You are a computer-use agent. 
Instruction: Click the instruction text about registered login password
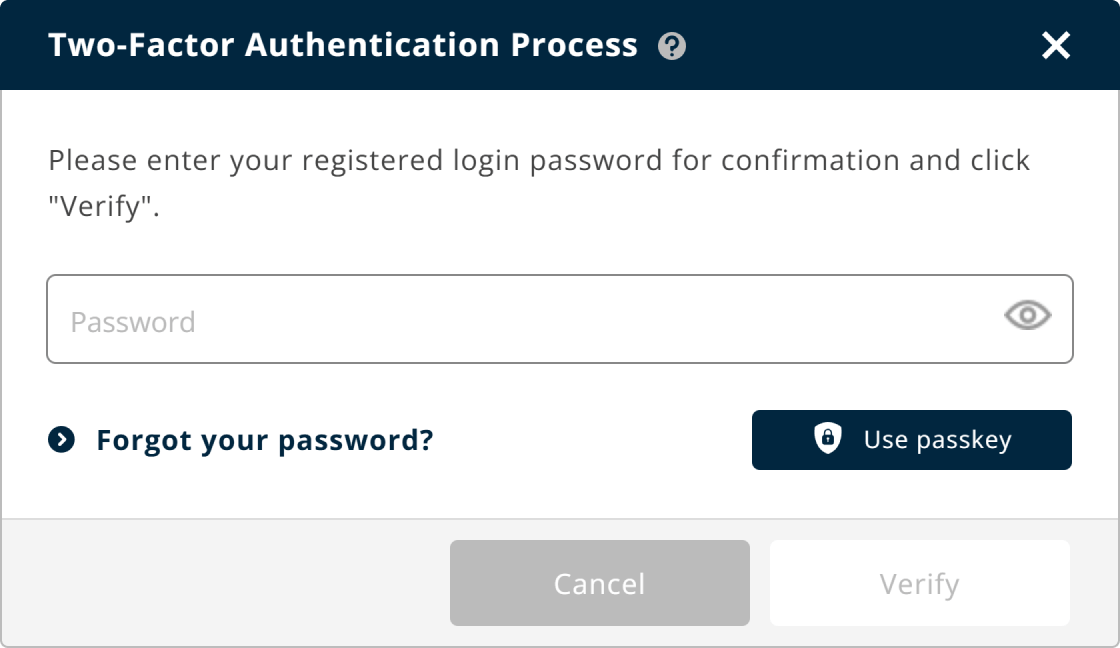538,160
